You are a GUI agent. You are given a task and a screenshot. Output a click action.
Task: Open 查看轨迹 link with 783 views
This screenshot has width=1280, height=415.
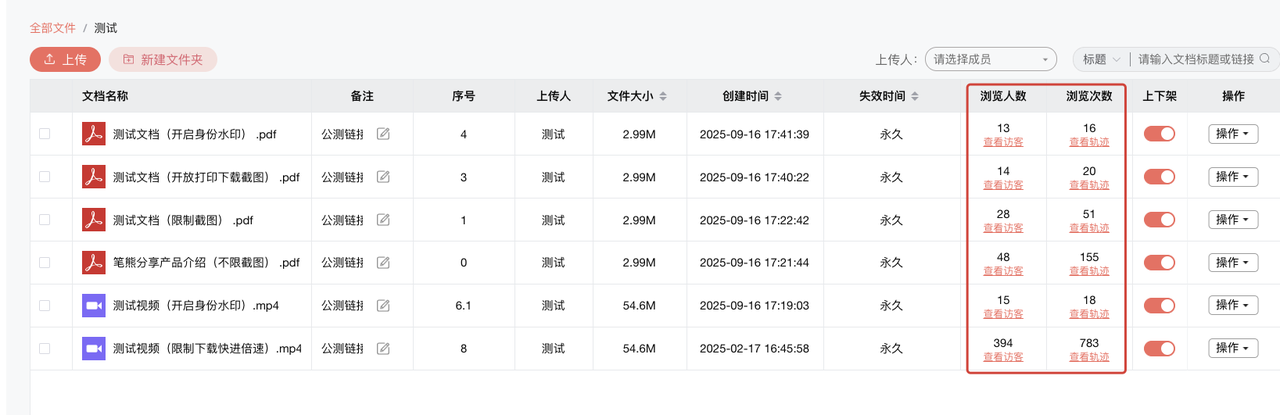point(1089,357)
